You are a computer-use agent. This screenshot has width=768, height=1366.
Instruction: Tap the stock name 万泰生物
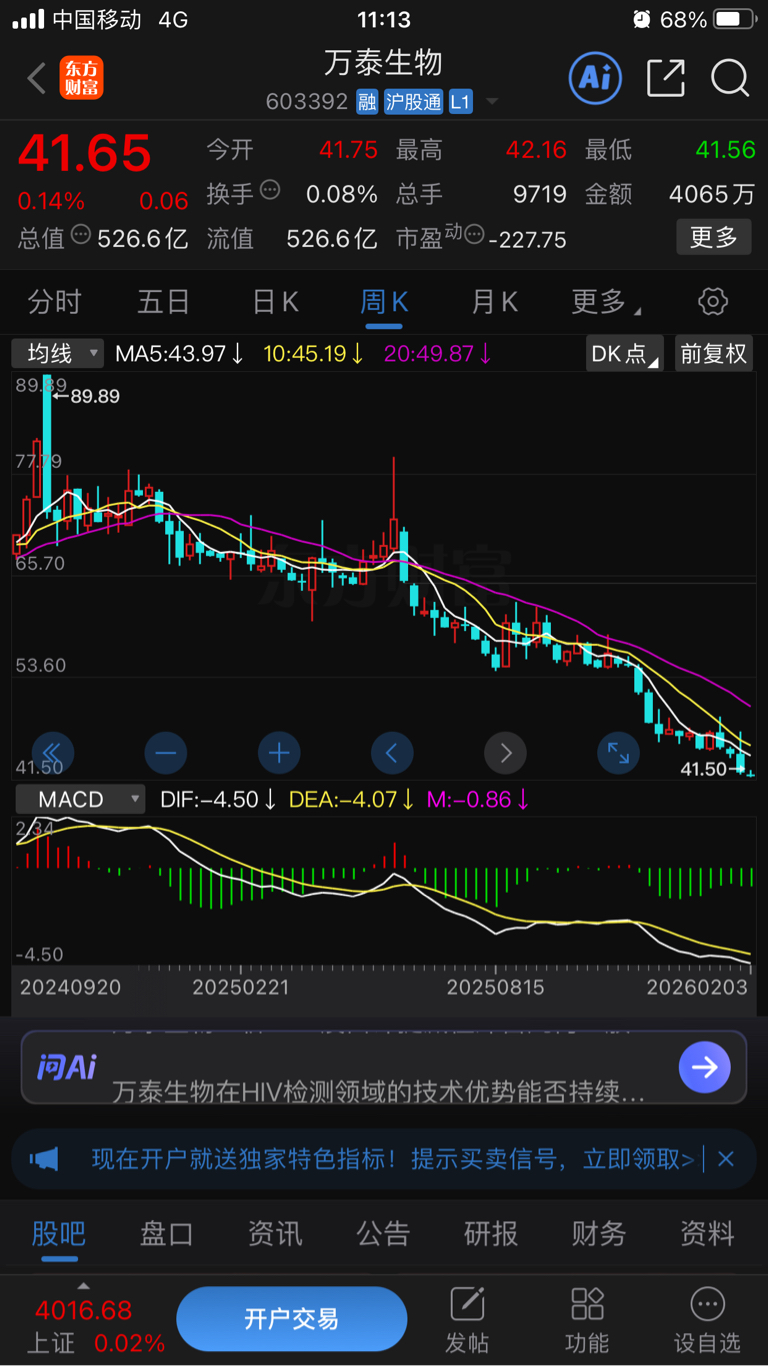point(383,62)
